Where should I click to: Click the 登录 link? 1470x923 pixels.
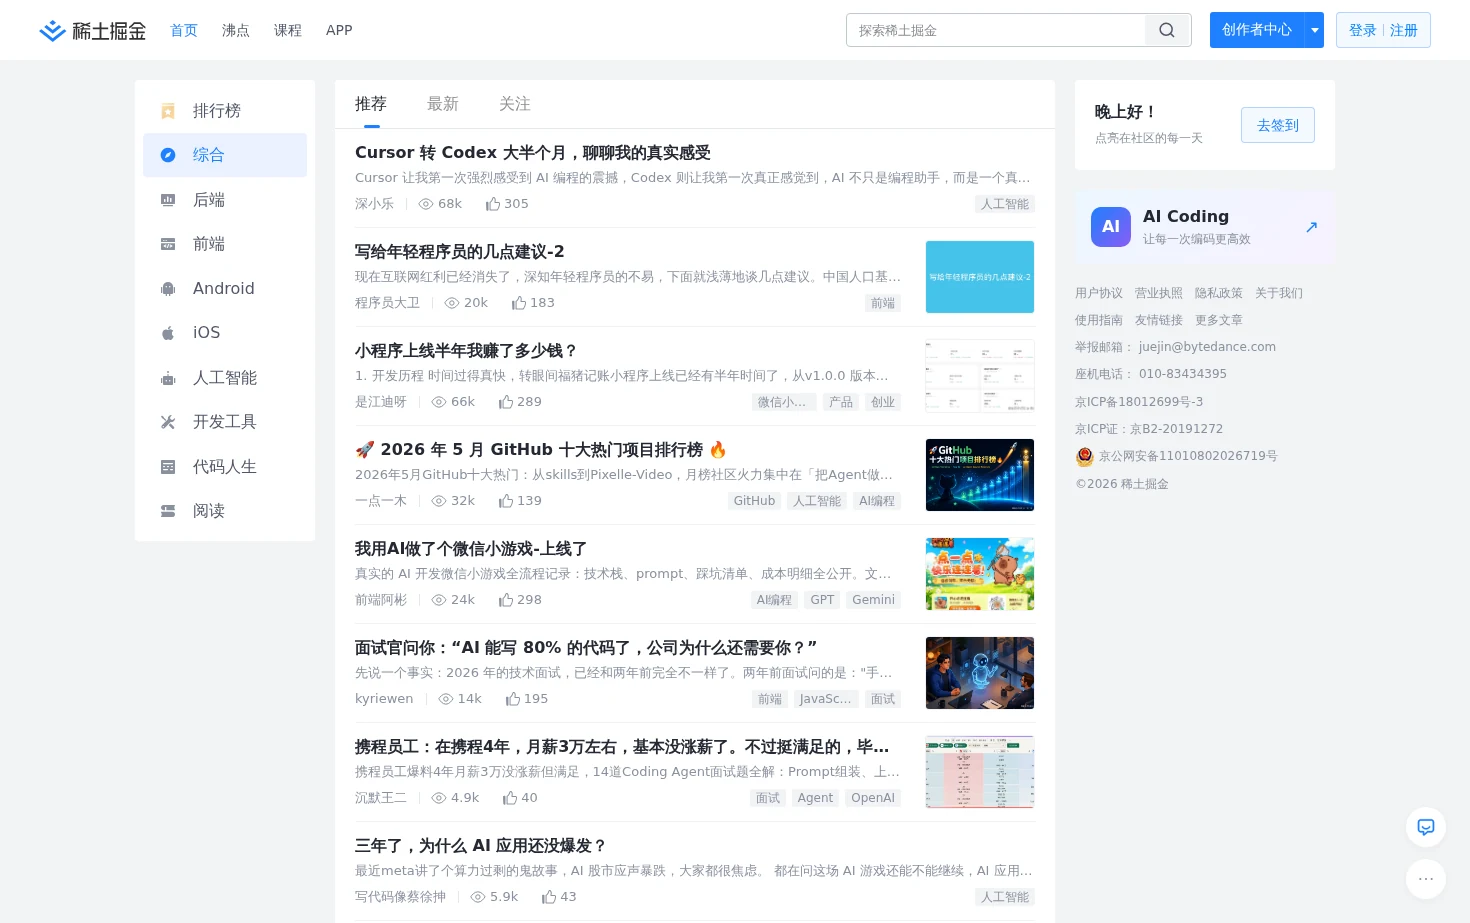(1363, 31)
